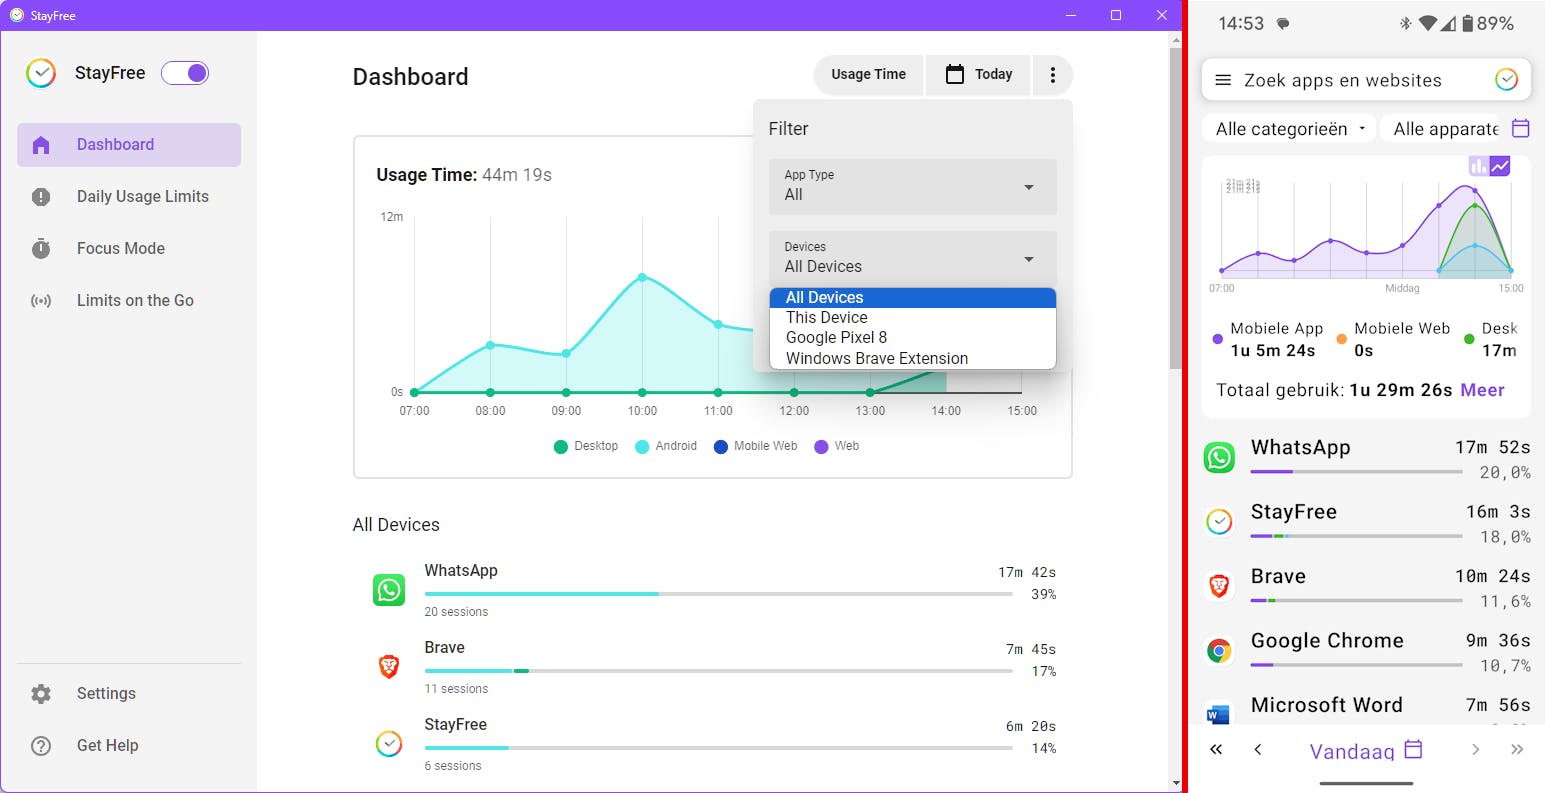Click the Today date button
Viewport: 1545px width, 793px height.
(978, 75)
